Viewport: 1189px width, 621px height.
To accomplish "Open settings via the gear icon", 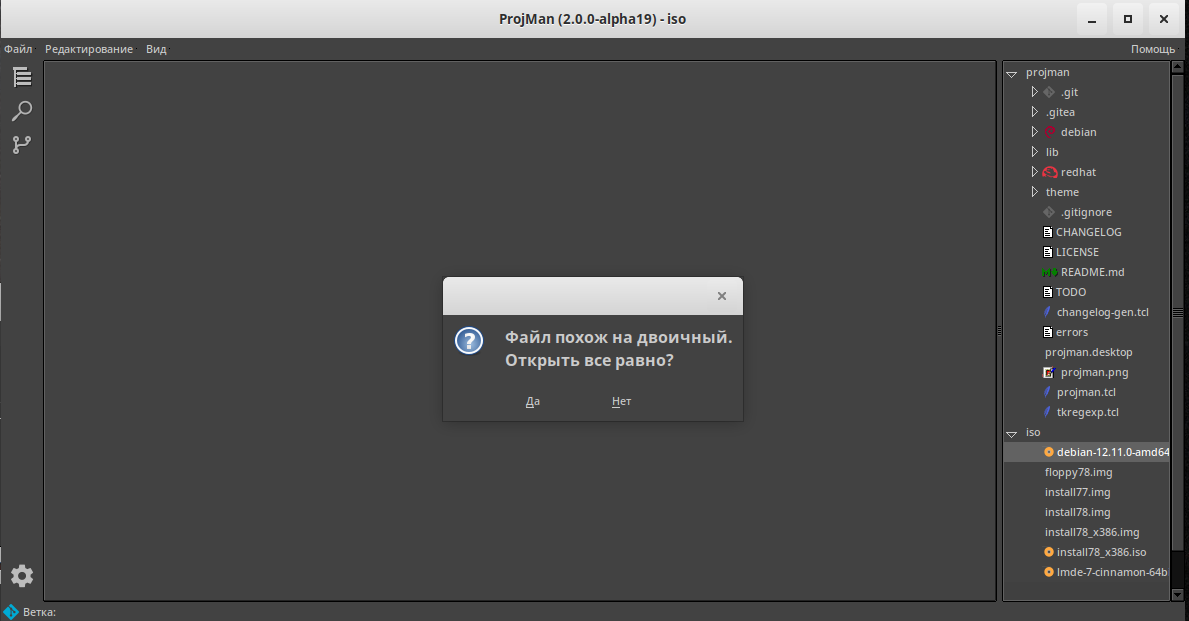I will click(x=21, y=576).
